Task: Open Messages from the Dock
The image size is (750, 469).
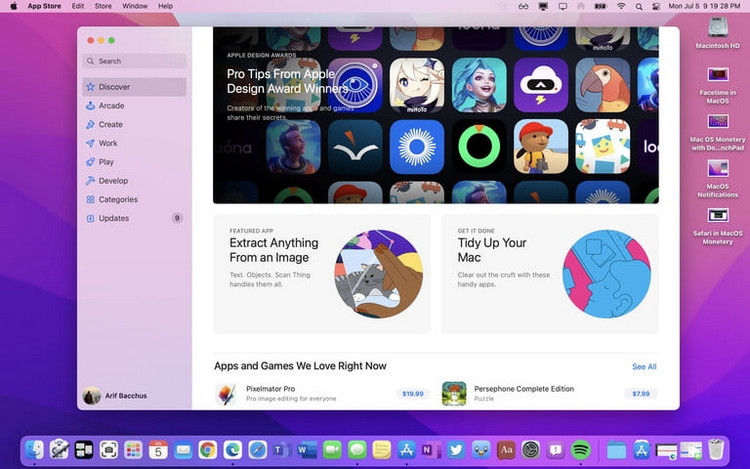Action: [x=357, y=450]
